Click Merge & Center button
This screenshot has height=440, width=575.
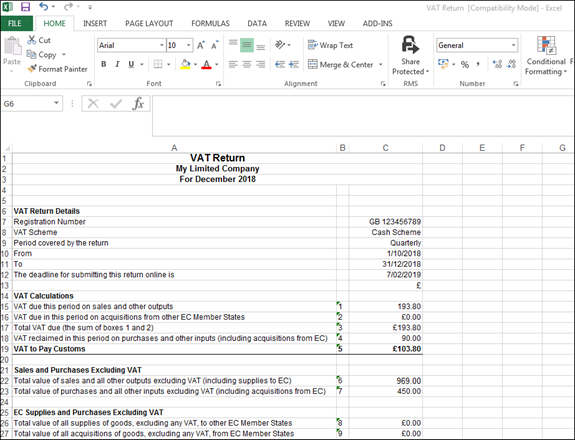coord(340,65)
